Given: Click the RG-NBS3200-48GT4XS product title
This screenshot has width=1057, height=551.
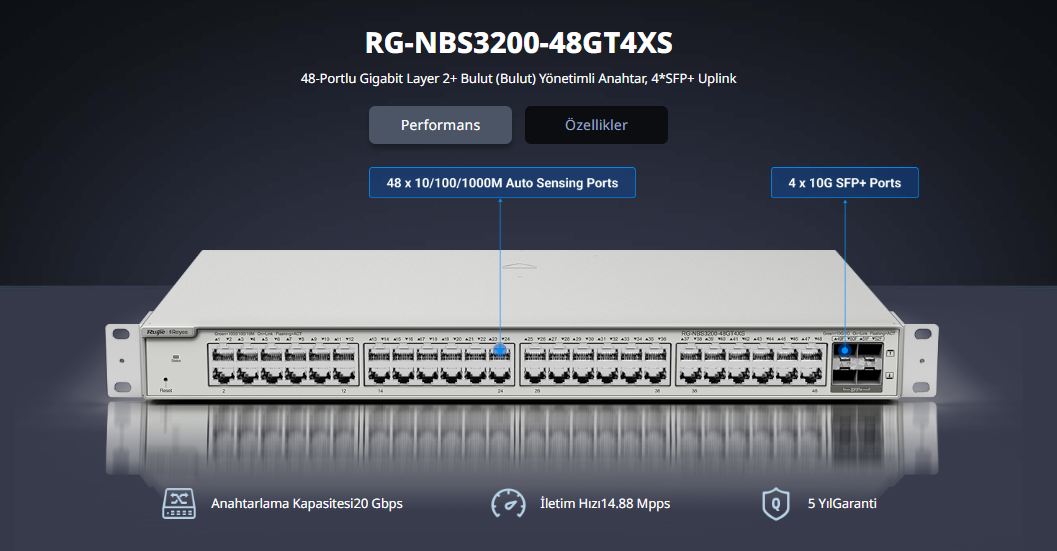Looking at the screenshot, I should click(x=518, y=44).
